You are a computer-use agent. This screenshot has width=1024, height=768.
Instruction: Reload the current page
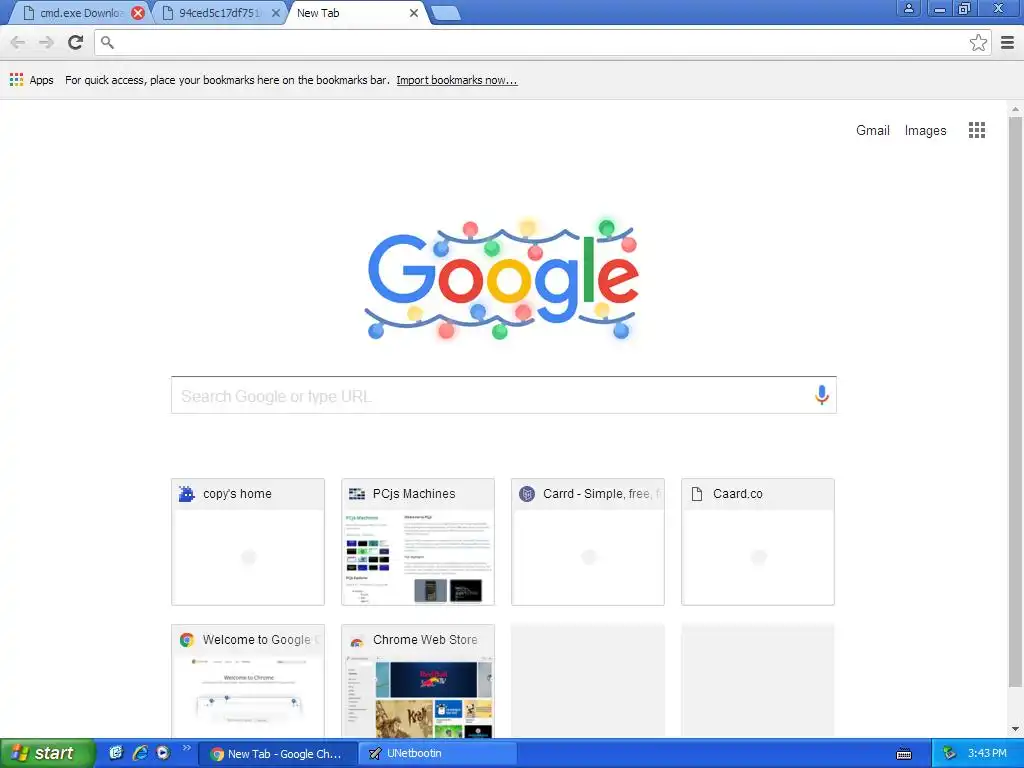click(76, 42)
